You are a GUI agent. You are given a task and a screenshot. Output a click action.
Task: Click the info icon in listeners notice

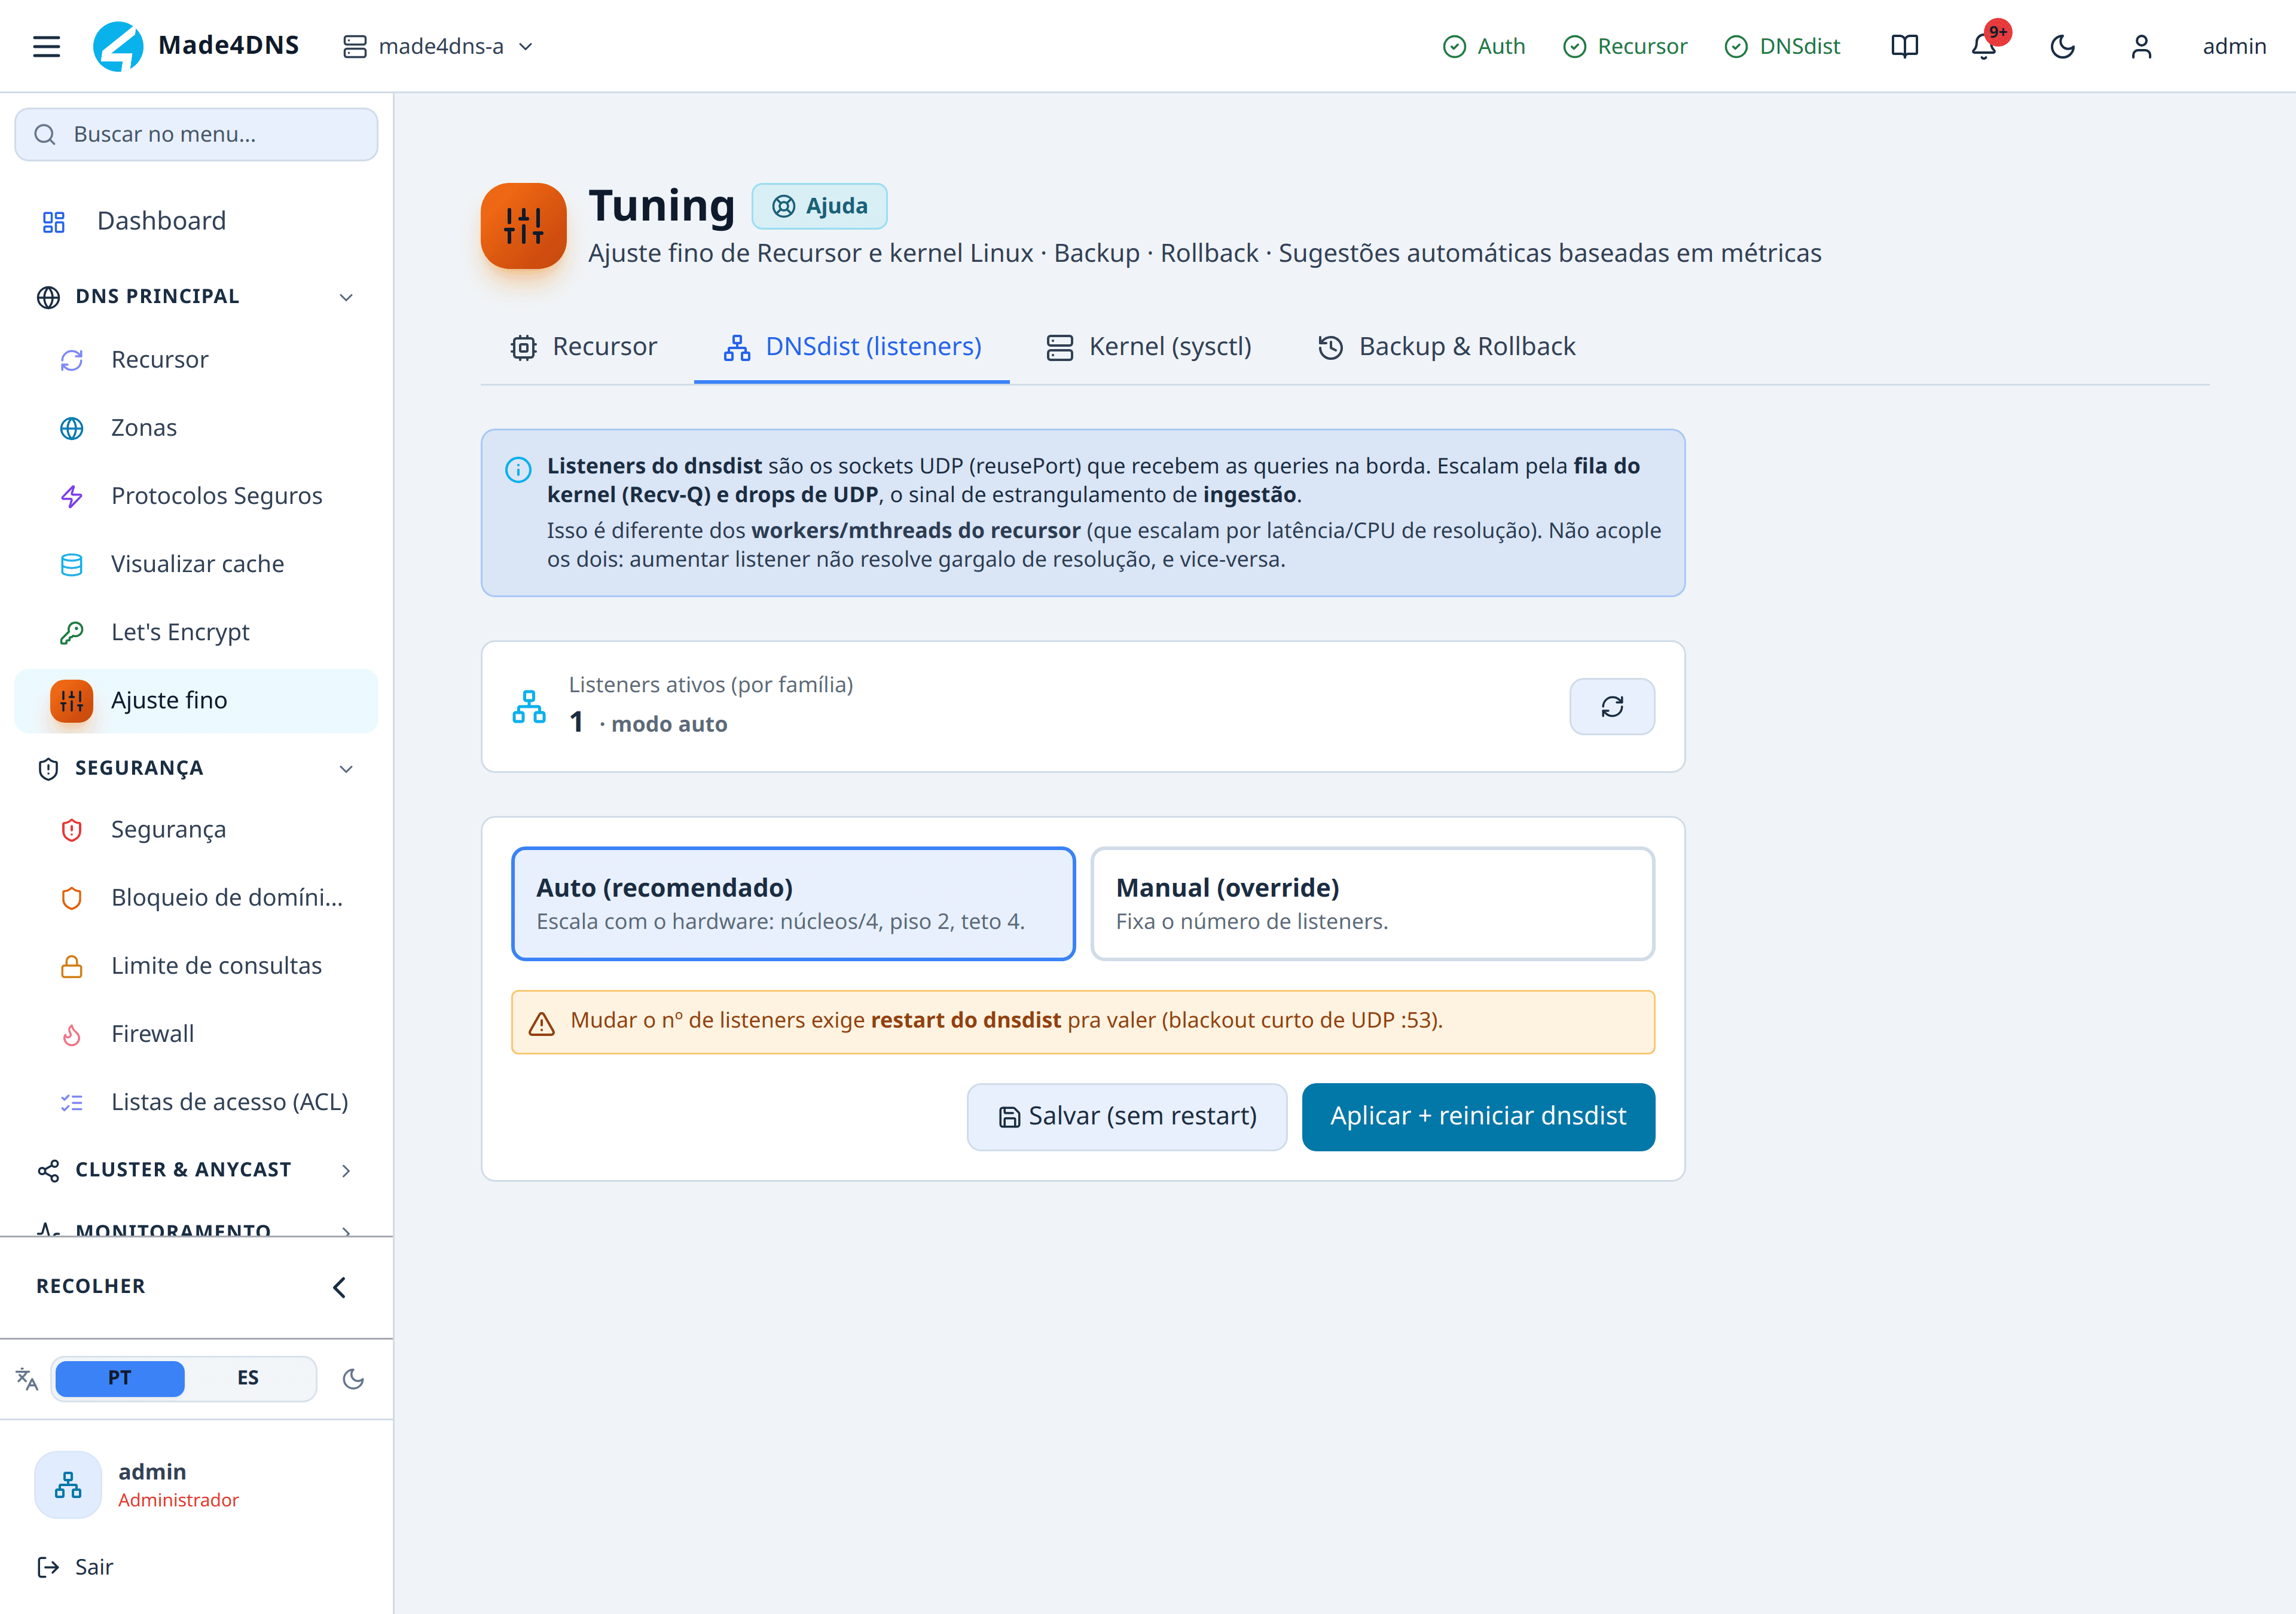click(x=518, y=469)
